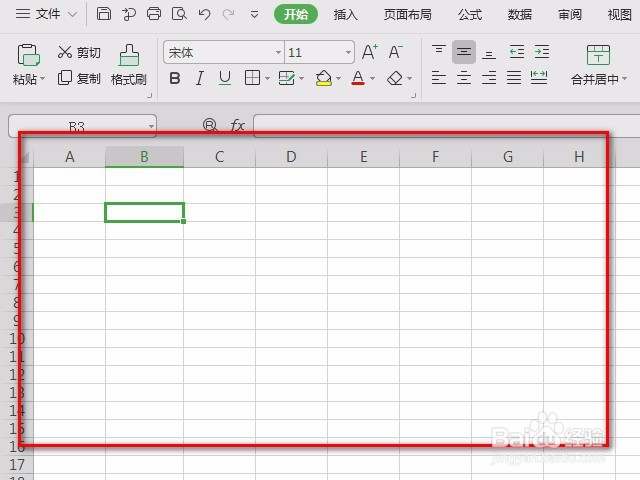
Task: Undo the last action
Action: [x=204, y=14]
